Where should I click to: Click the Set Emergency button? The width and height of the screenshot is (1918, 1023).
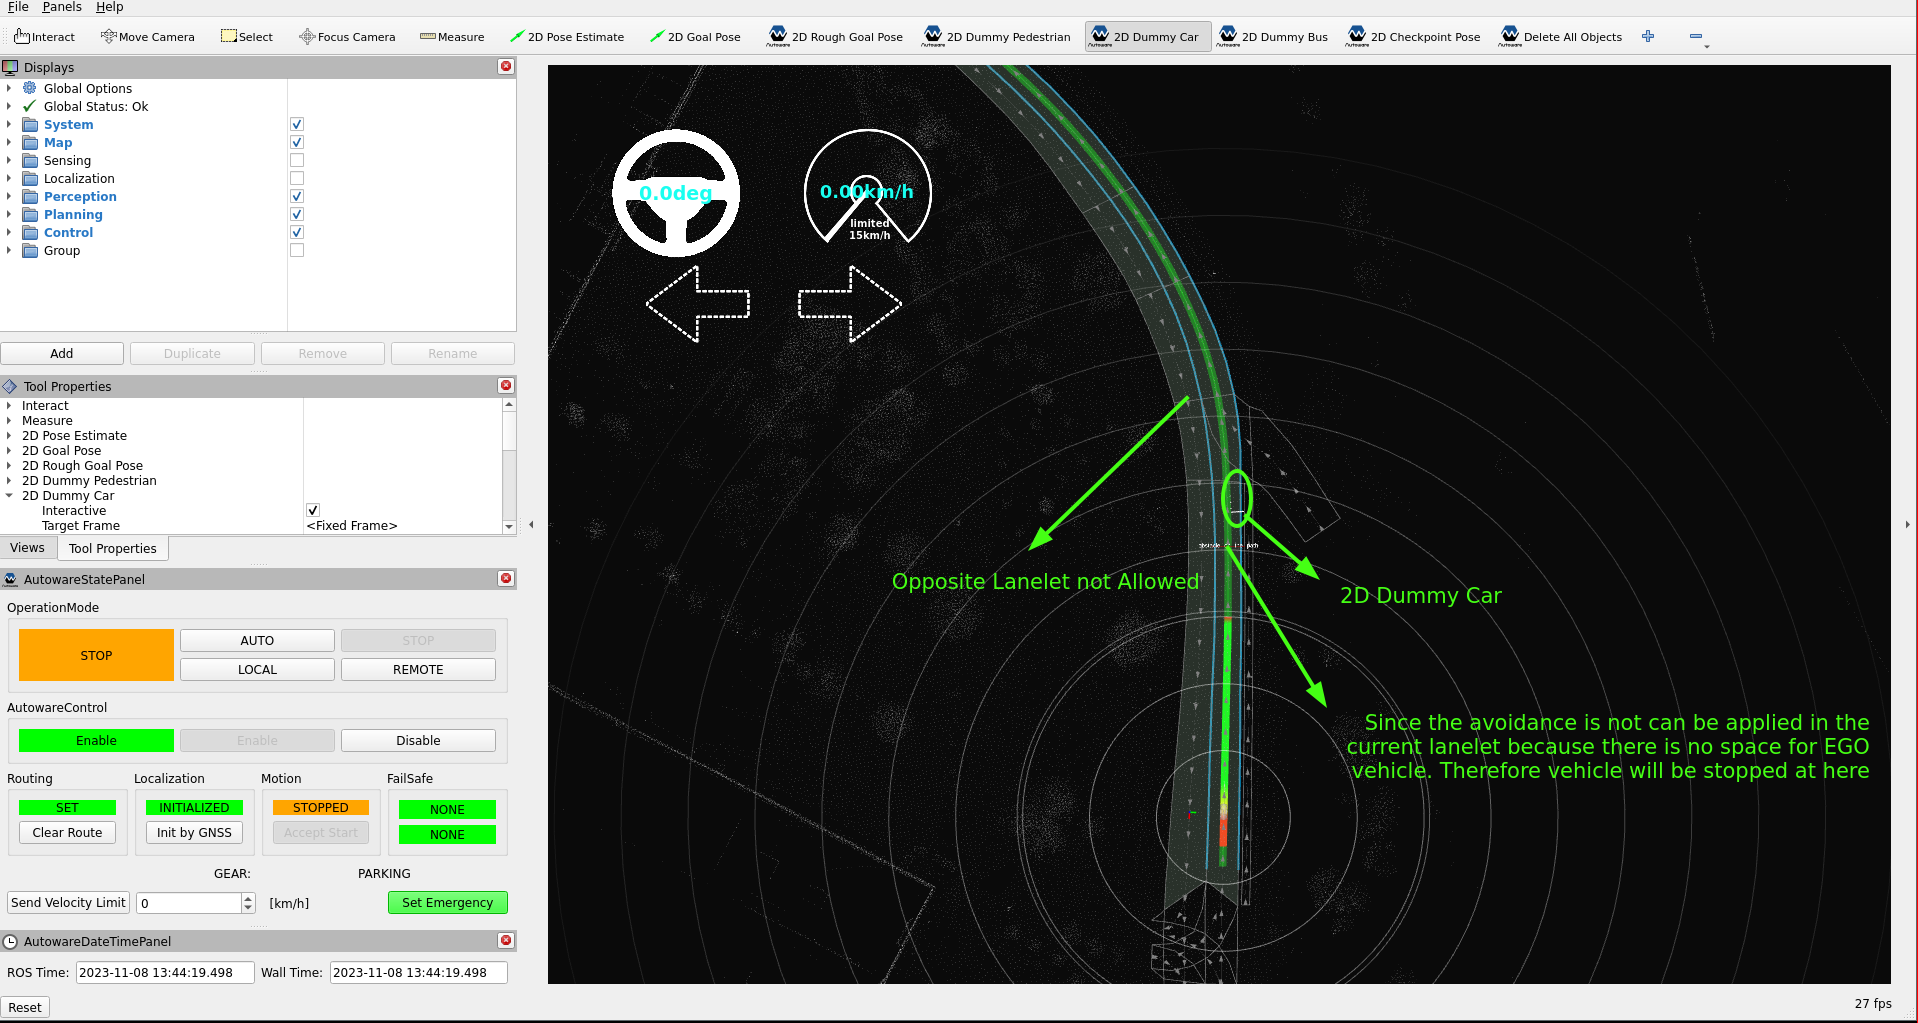point(447,903)
